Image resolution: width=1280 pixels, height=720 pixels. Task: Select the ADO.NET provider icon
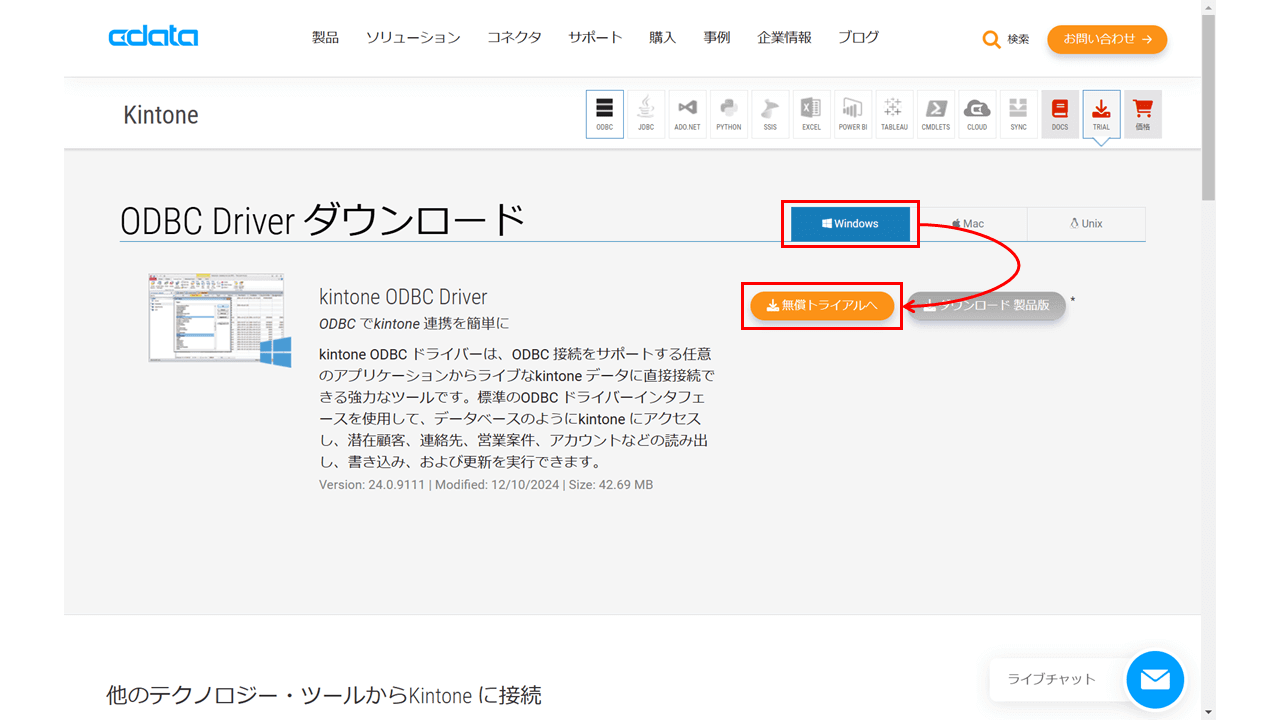pyautogui.click(x=687, y=114)
